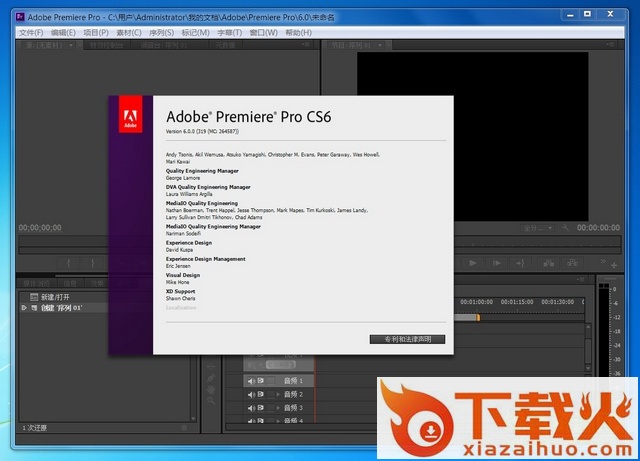Switch to the 信息 tab
640x461 pixels.
coord(70,283)
